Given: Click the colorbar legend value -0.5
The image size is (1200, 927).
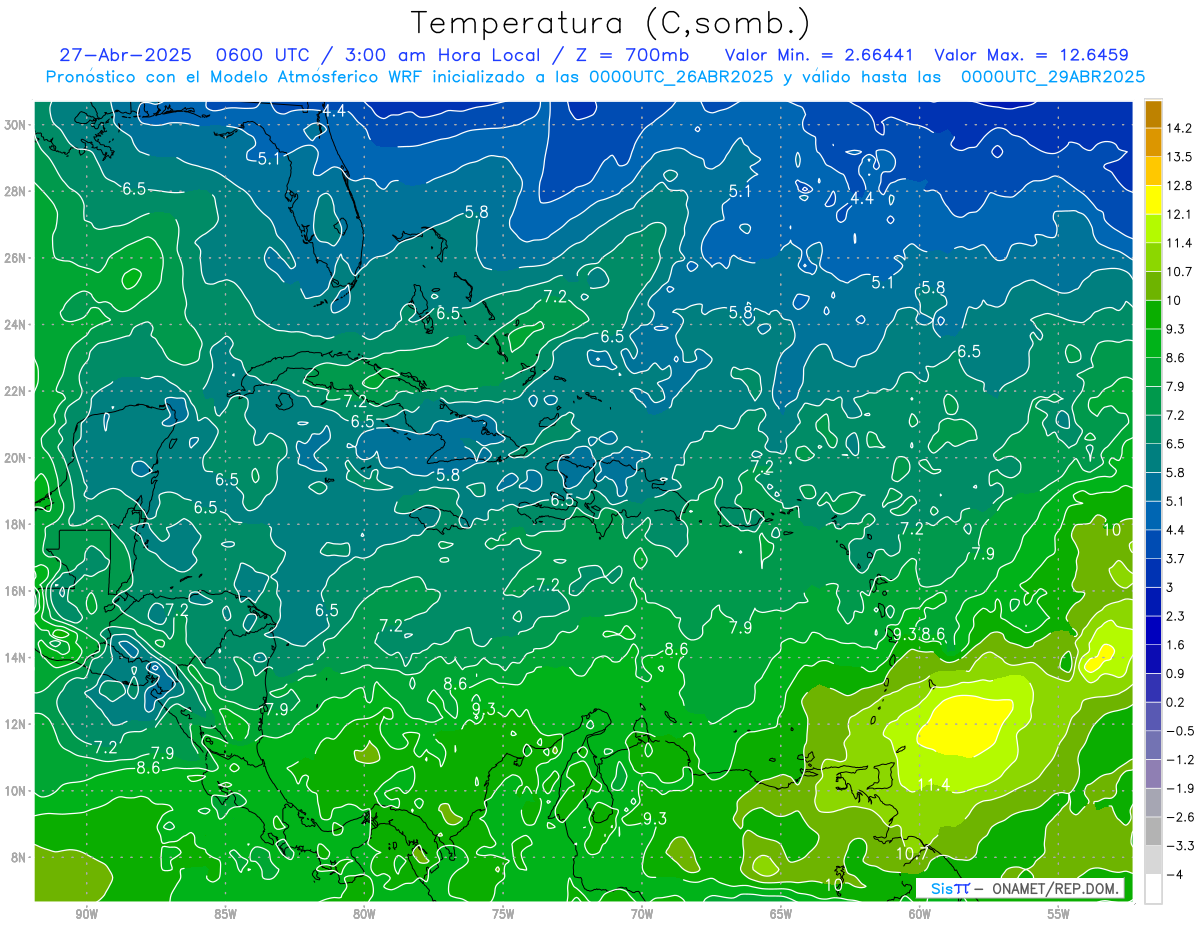Looking at the screenshot, I should pyautogui.click(x=1180, y=731).
